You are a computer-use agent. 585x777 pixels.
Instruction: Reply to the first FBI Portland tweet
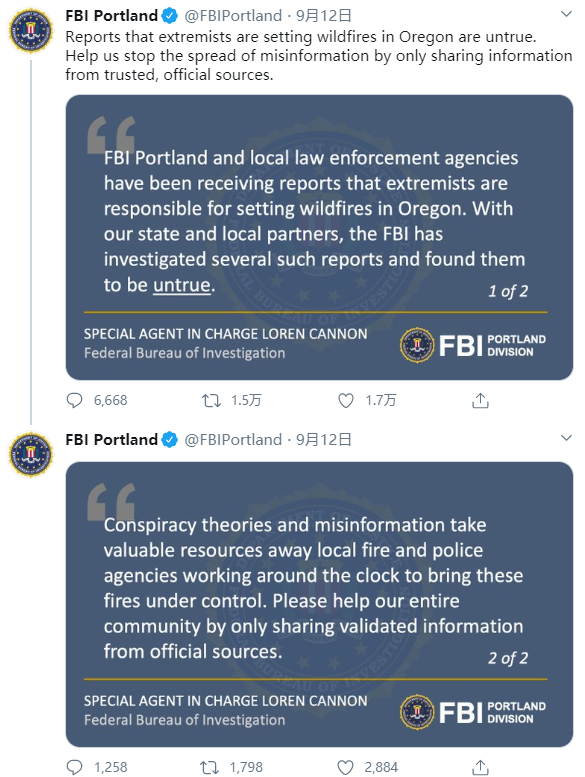pyautogui.click(x=74, y=400)
